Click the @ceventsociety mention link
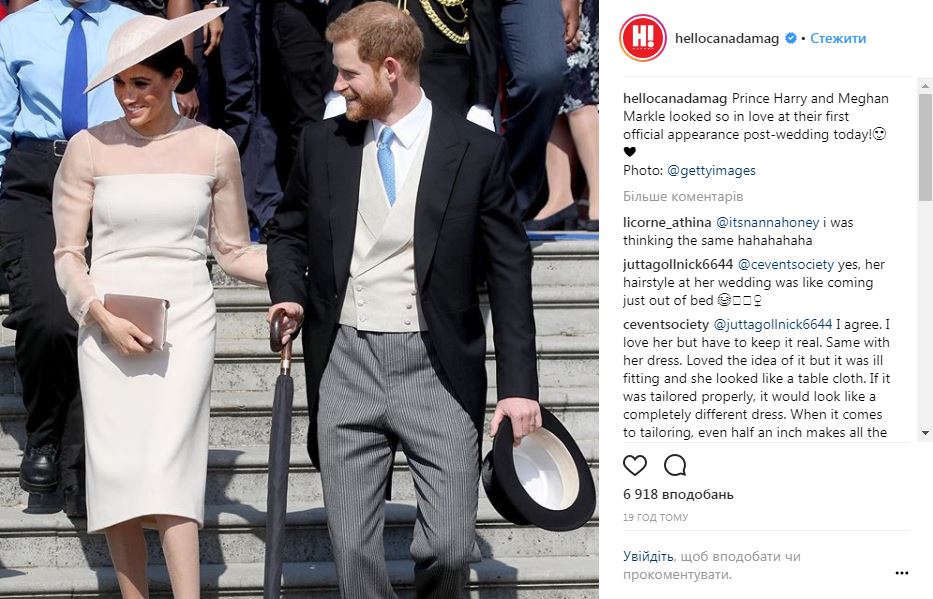The image size is (933, 599). point(786,265)
